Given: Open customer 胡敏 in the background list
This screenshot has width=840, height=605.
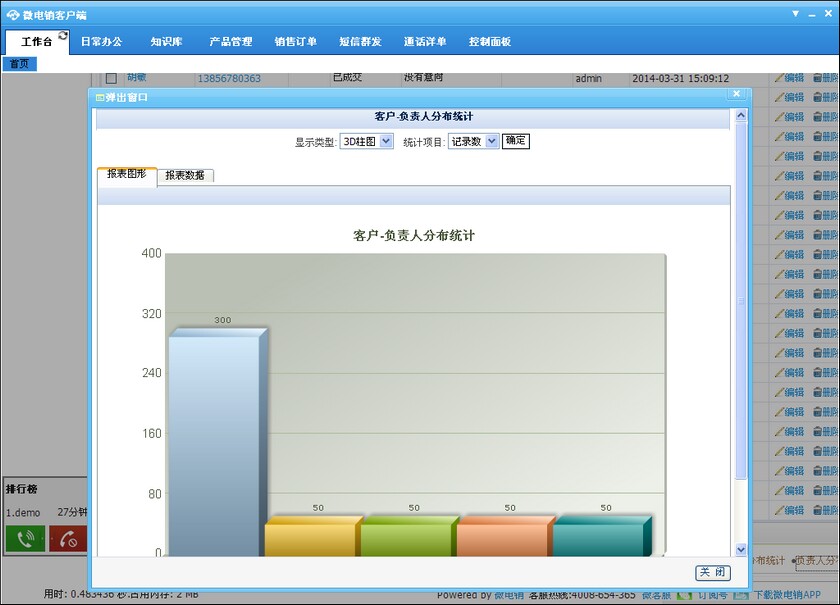Looking at the screenshot, I should click(137, 78).
